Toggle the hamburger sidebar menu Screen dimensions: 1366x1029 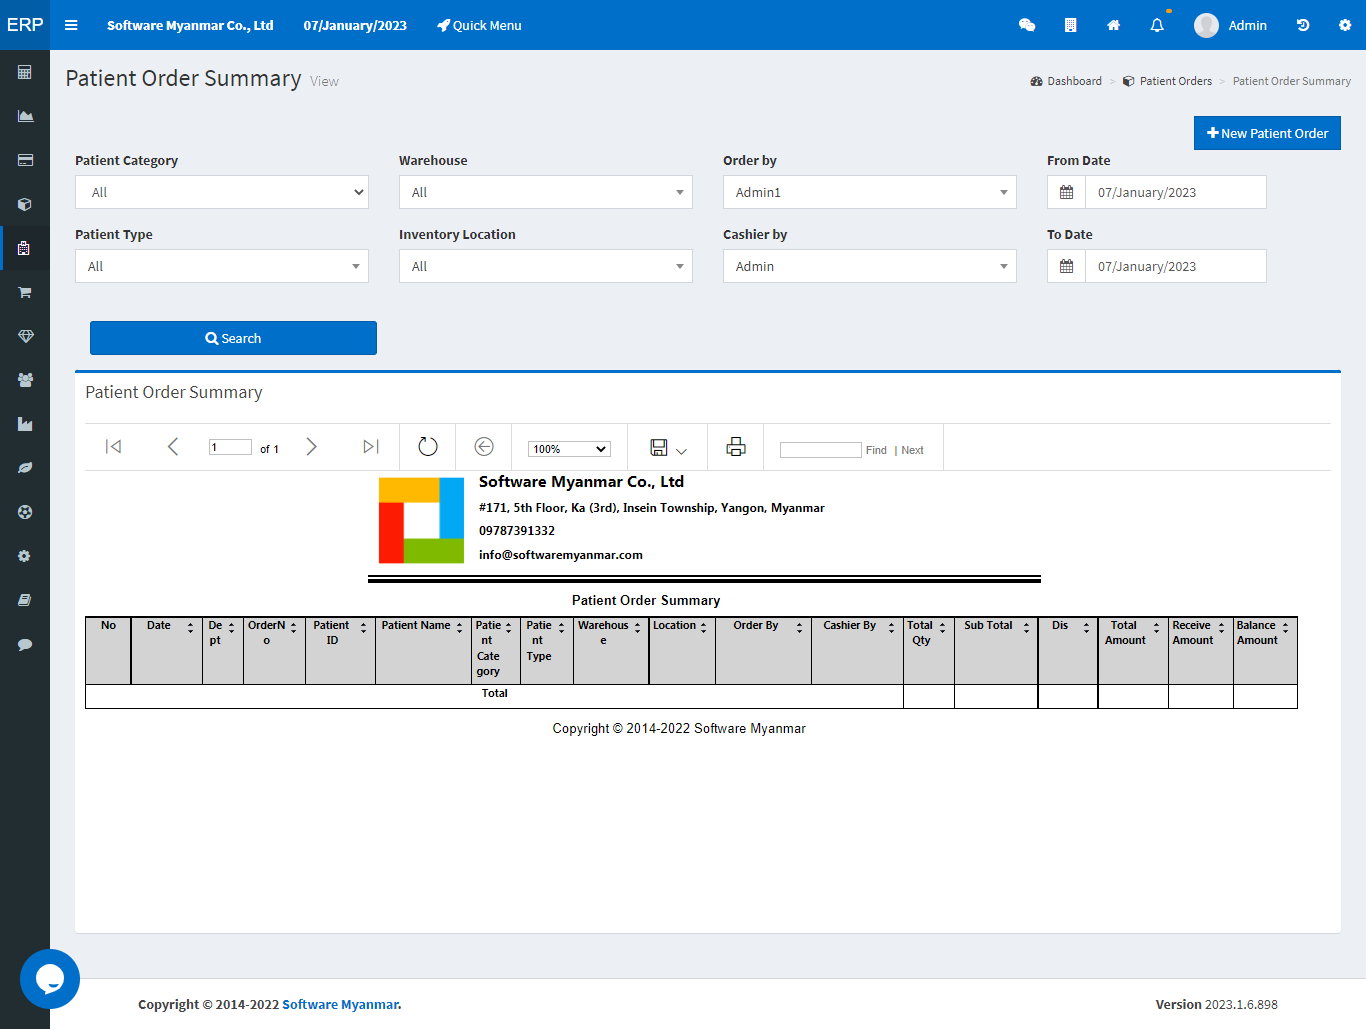(71, 25)
